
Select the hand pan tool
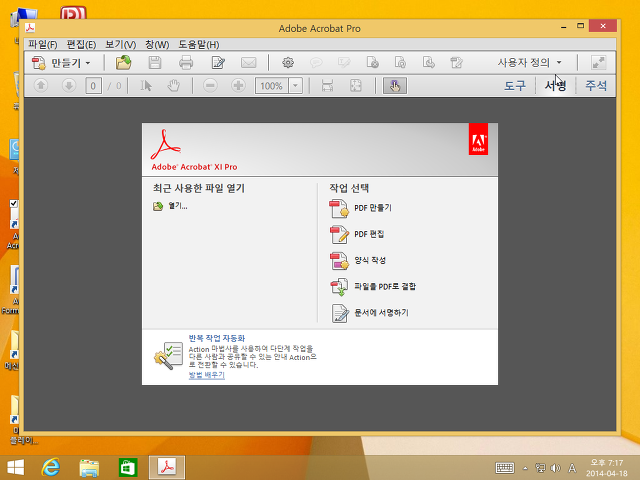[174, 86]
